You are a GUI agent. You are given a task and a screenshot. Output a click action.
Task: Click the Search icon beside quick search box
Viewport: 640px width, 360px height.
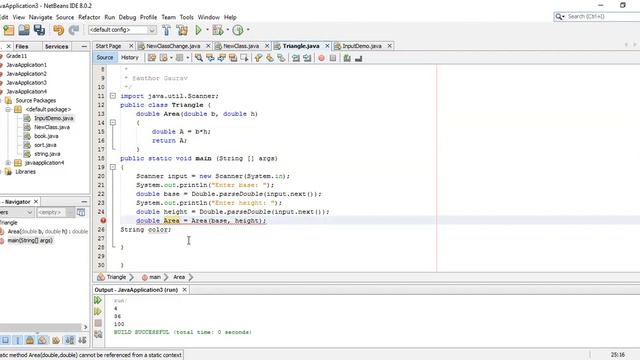point(559,16)
